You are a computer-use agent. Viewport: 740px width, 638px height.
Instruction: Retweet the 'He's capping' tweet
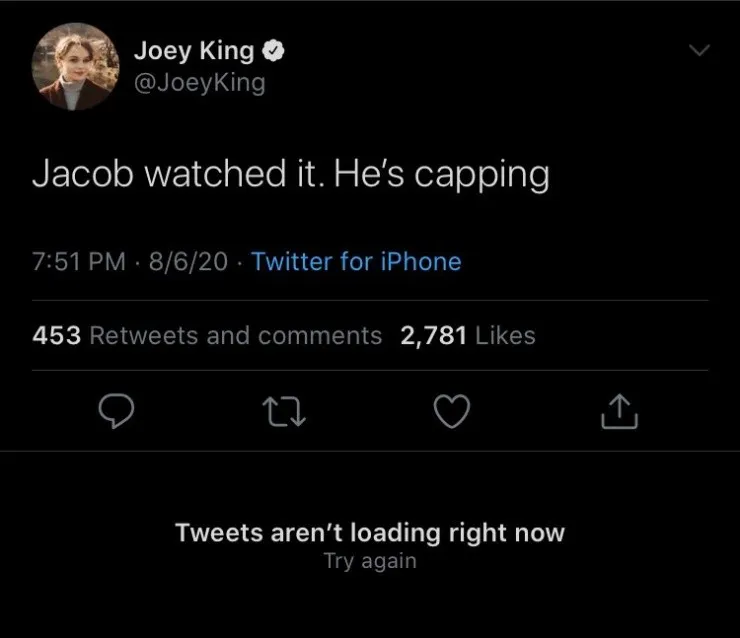(x=283, y=411)
